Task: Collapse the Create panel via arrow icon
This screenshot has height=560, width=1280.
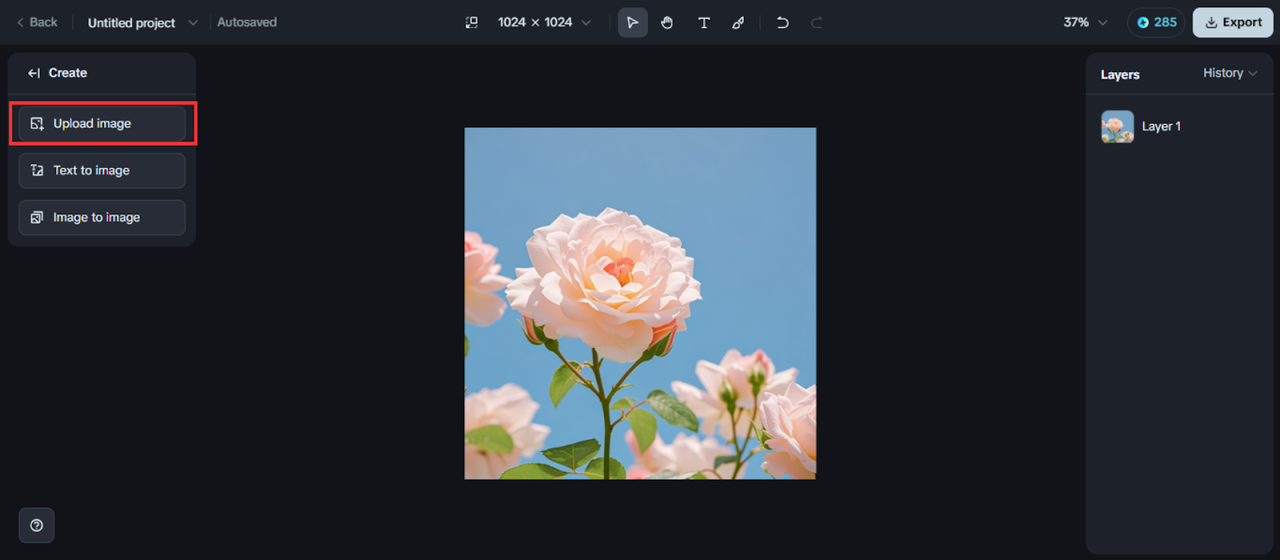Action: [x=34, y=73]
